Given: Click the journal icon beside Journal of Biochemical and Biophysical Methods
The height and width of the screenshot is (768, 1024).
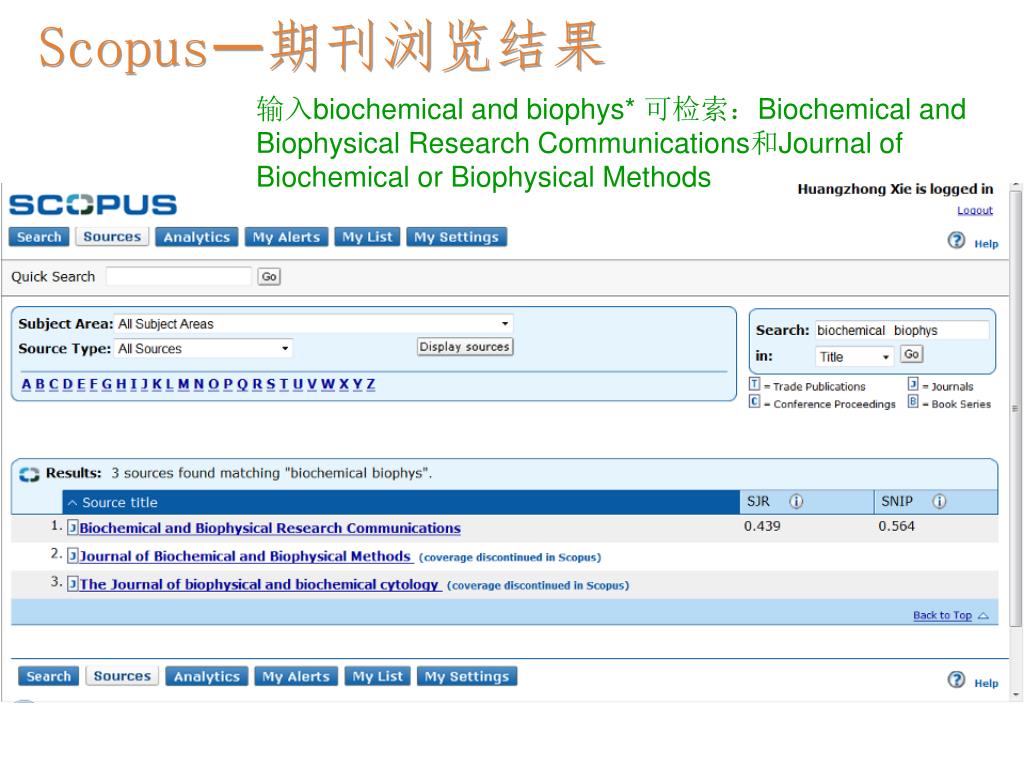Looking at the screenshot, I should pos(72,556).
